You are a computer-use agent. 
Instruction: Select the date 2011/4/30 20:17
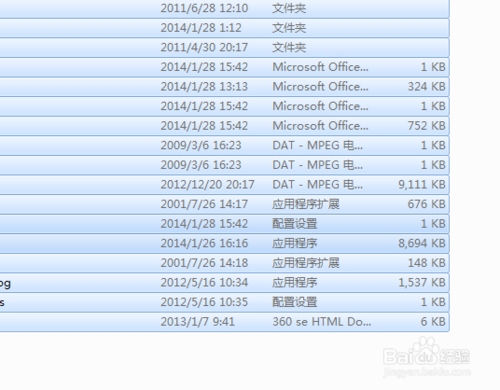click(204, 47)
